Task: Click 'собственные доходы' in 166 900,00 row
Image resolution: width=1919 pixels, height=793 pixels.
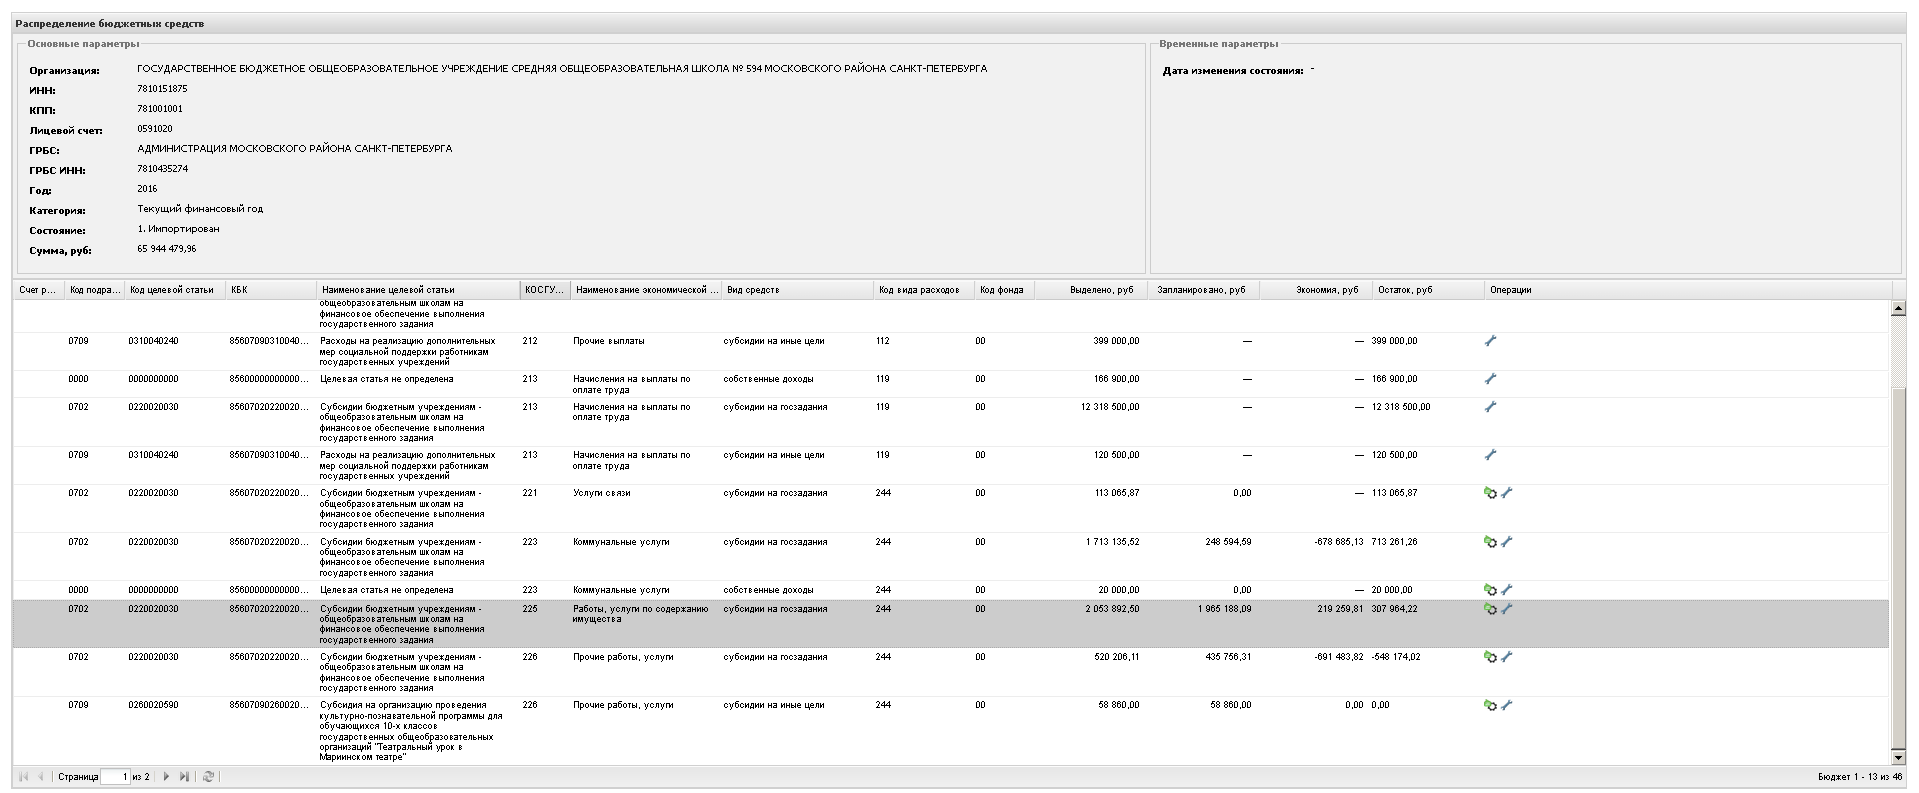Action: click(x=768, y=379)
